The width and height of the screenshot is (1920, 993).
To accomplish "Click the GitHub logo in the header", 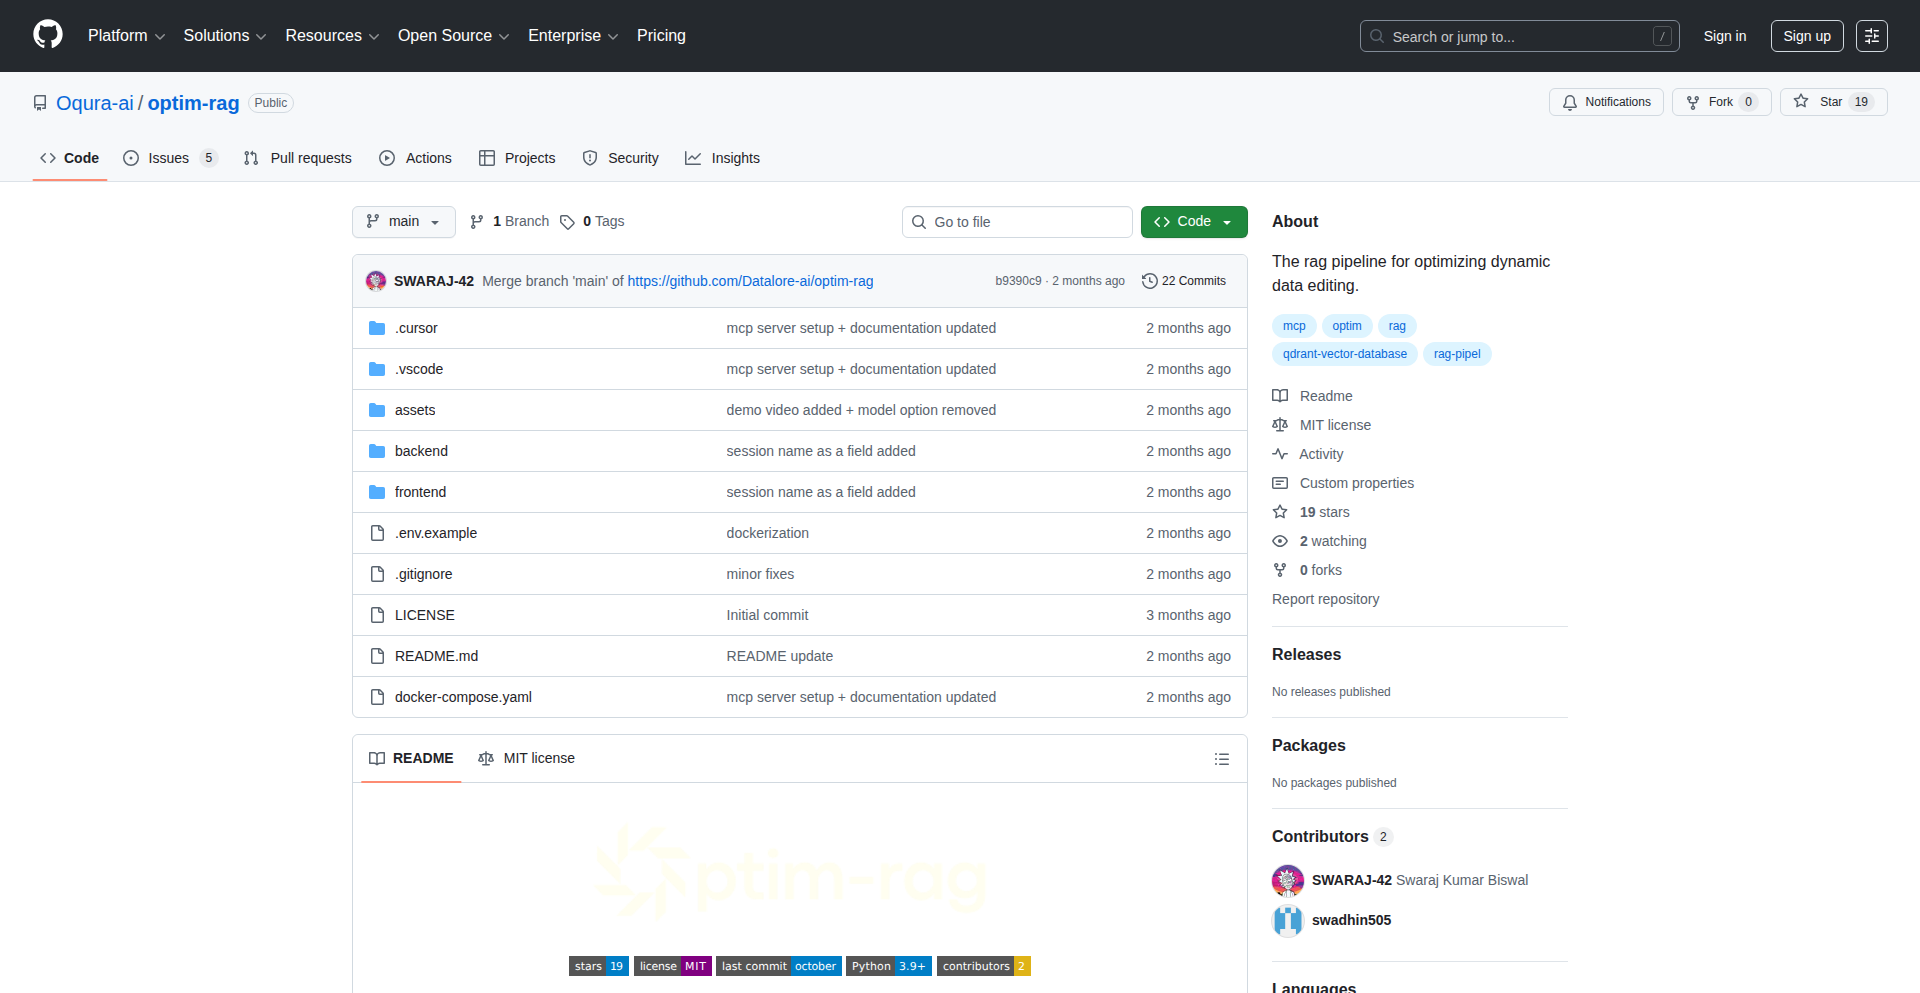I will pyautogui.click(x=46, y=36).
